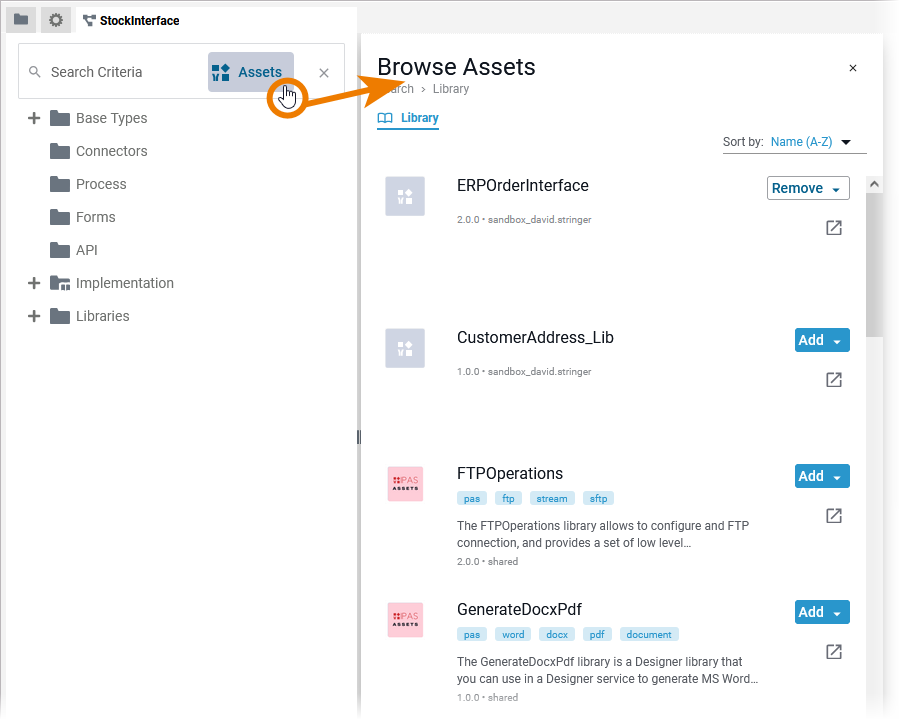Screen dimensions: 900x720
Task: Open the Sort by Name (A-Z) dropdown
Action: pos(810,142)
